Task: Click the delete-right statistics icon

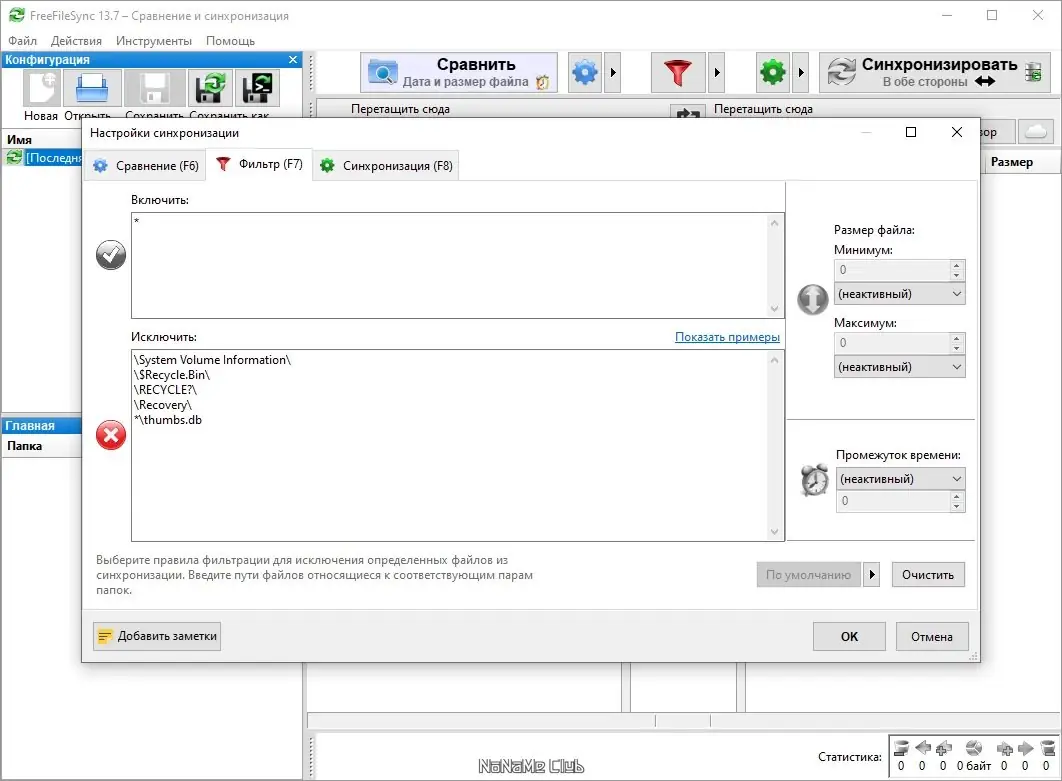Action: point(1047,748)
